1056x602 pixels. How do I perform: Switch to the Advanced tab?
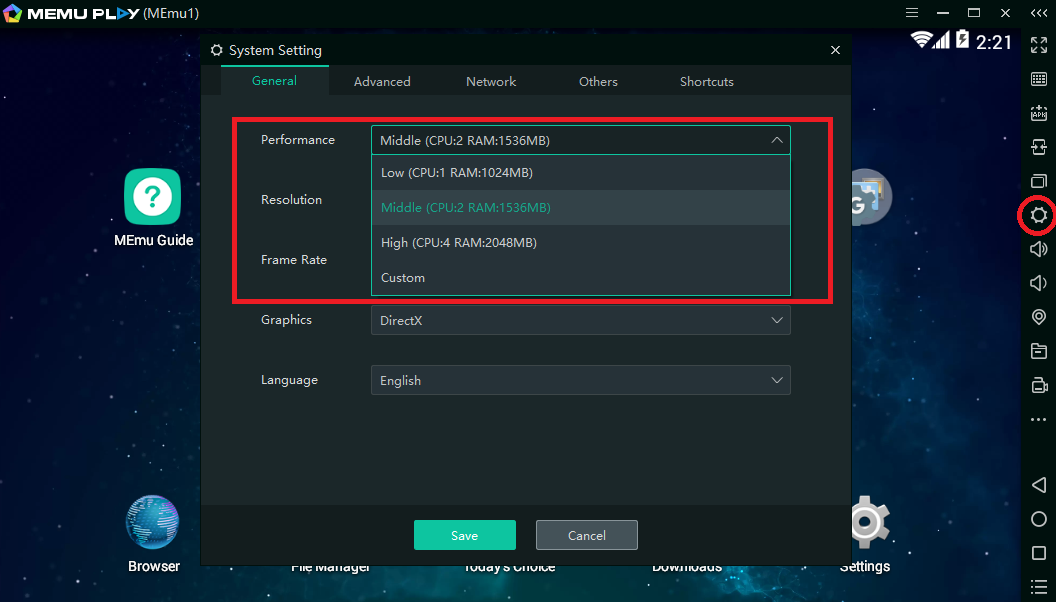click(x=382, y=82)
